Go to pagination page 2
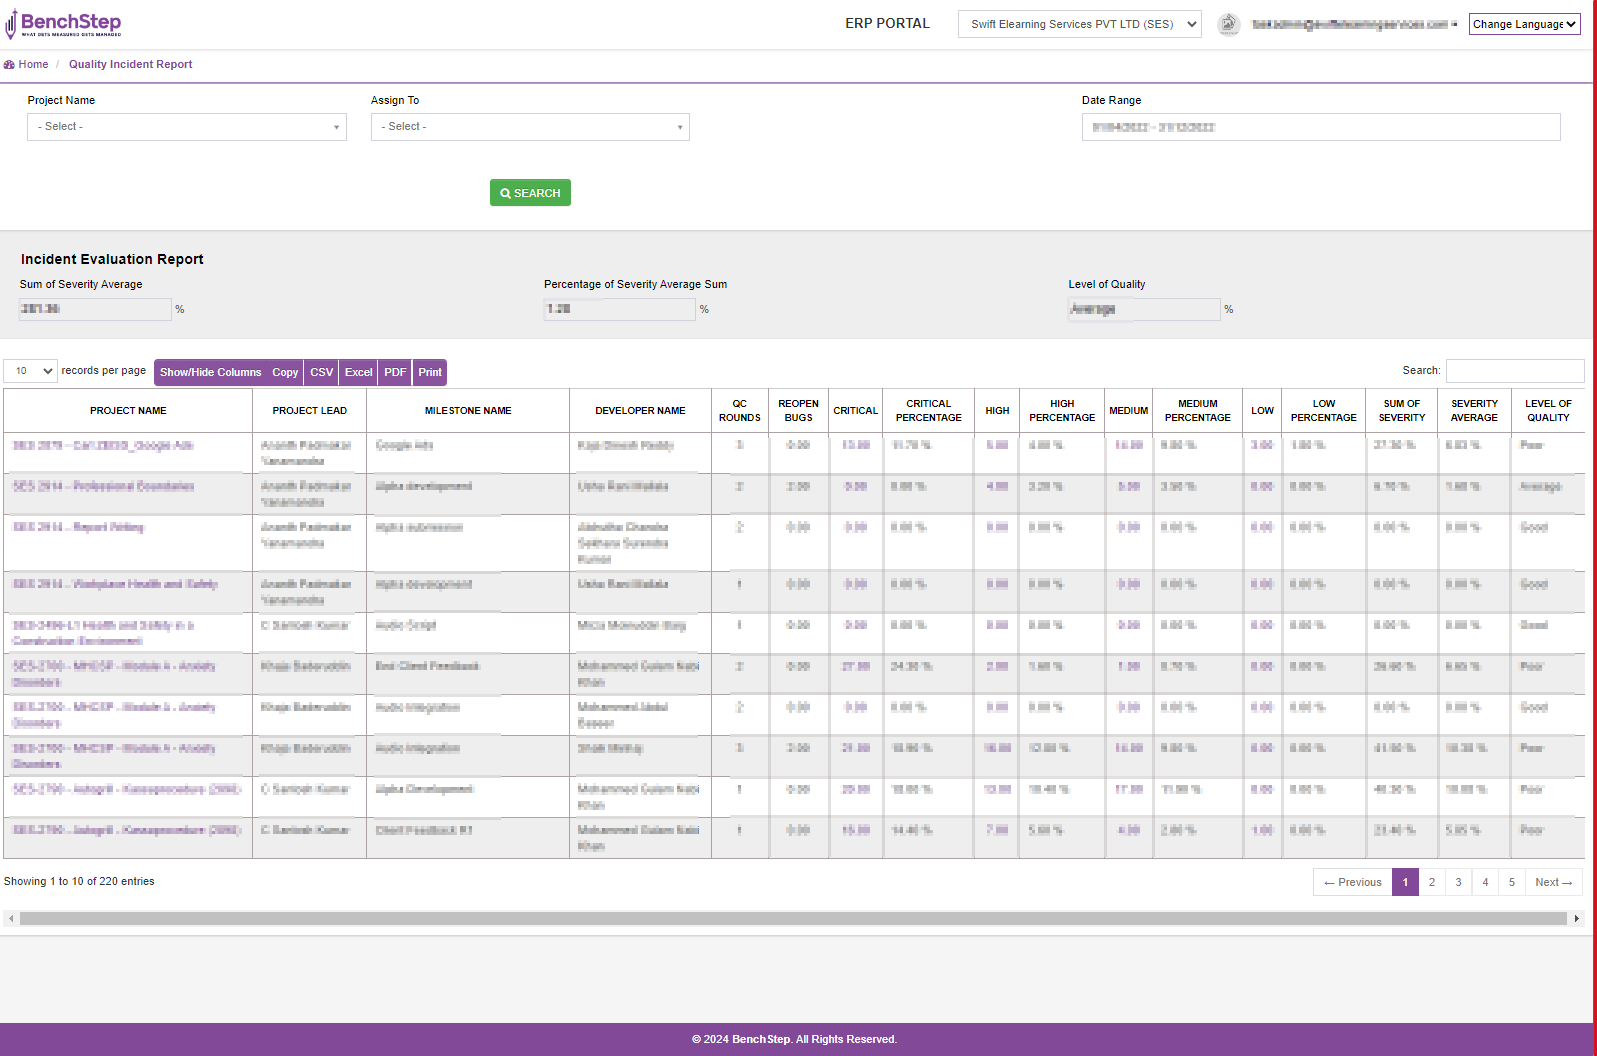Viewport: 1597px width, 1056px height. [1432, 882]
